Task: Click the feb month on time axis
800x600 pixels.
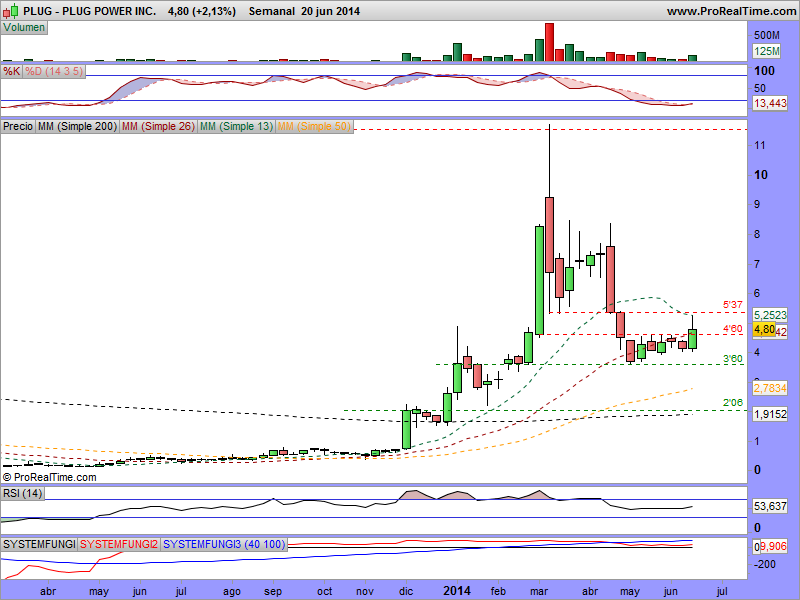Action: coord(498,591)
